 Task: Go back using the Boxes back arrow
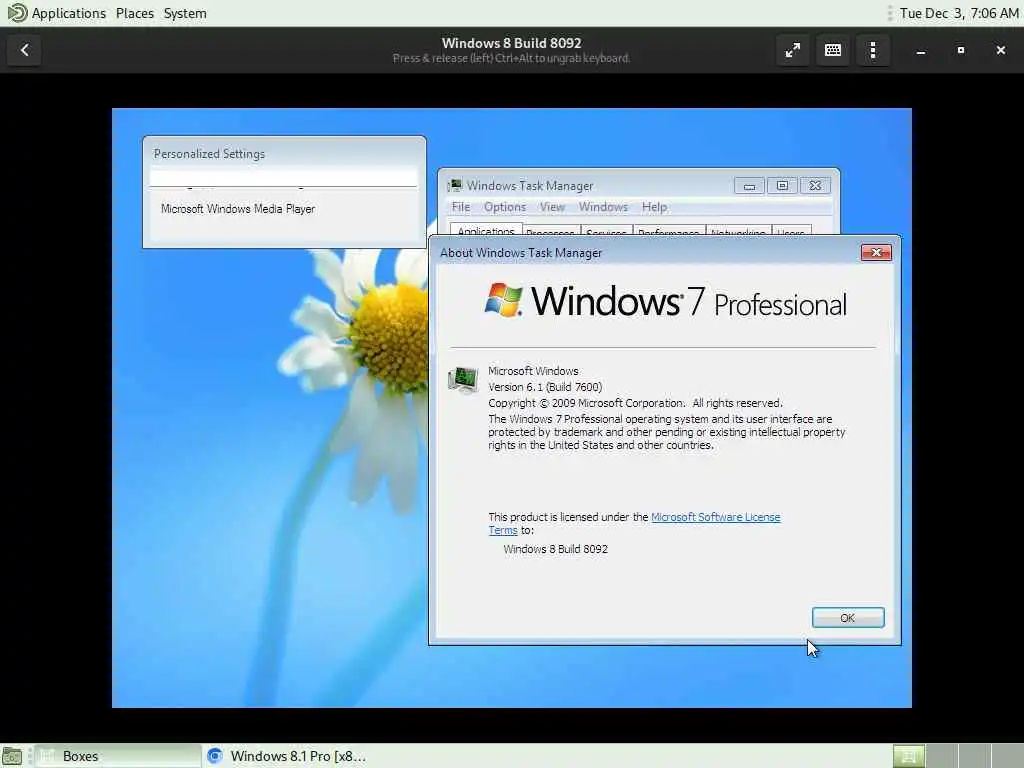click(24, 50)
